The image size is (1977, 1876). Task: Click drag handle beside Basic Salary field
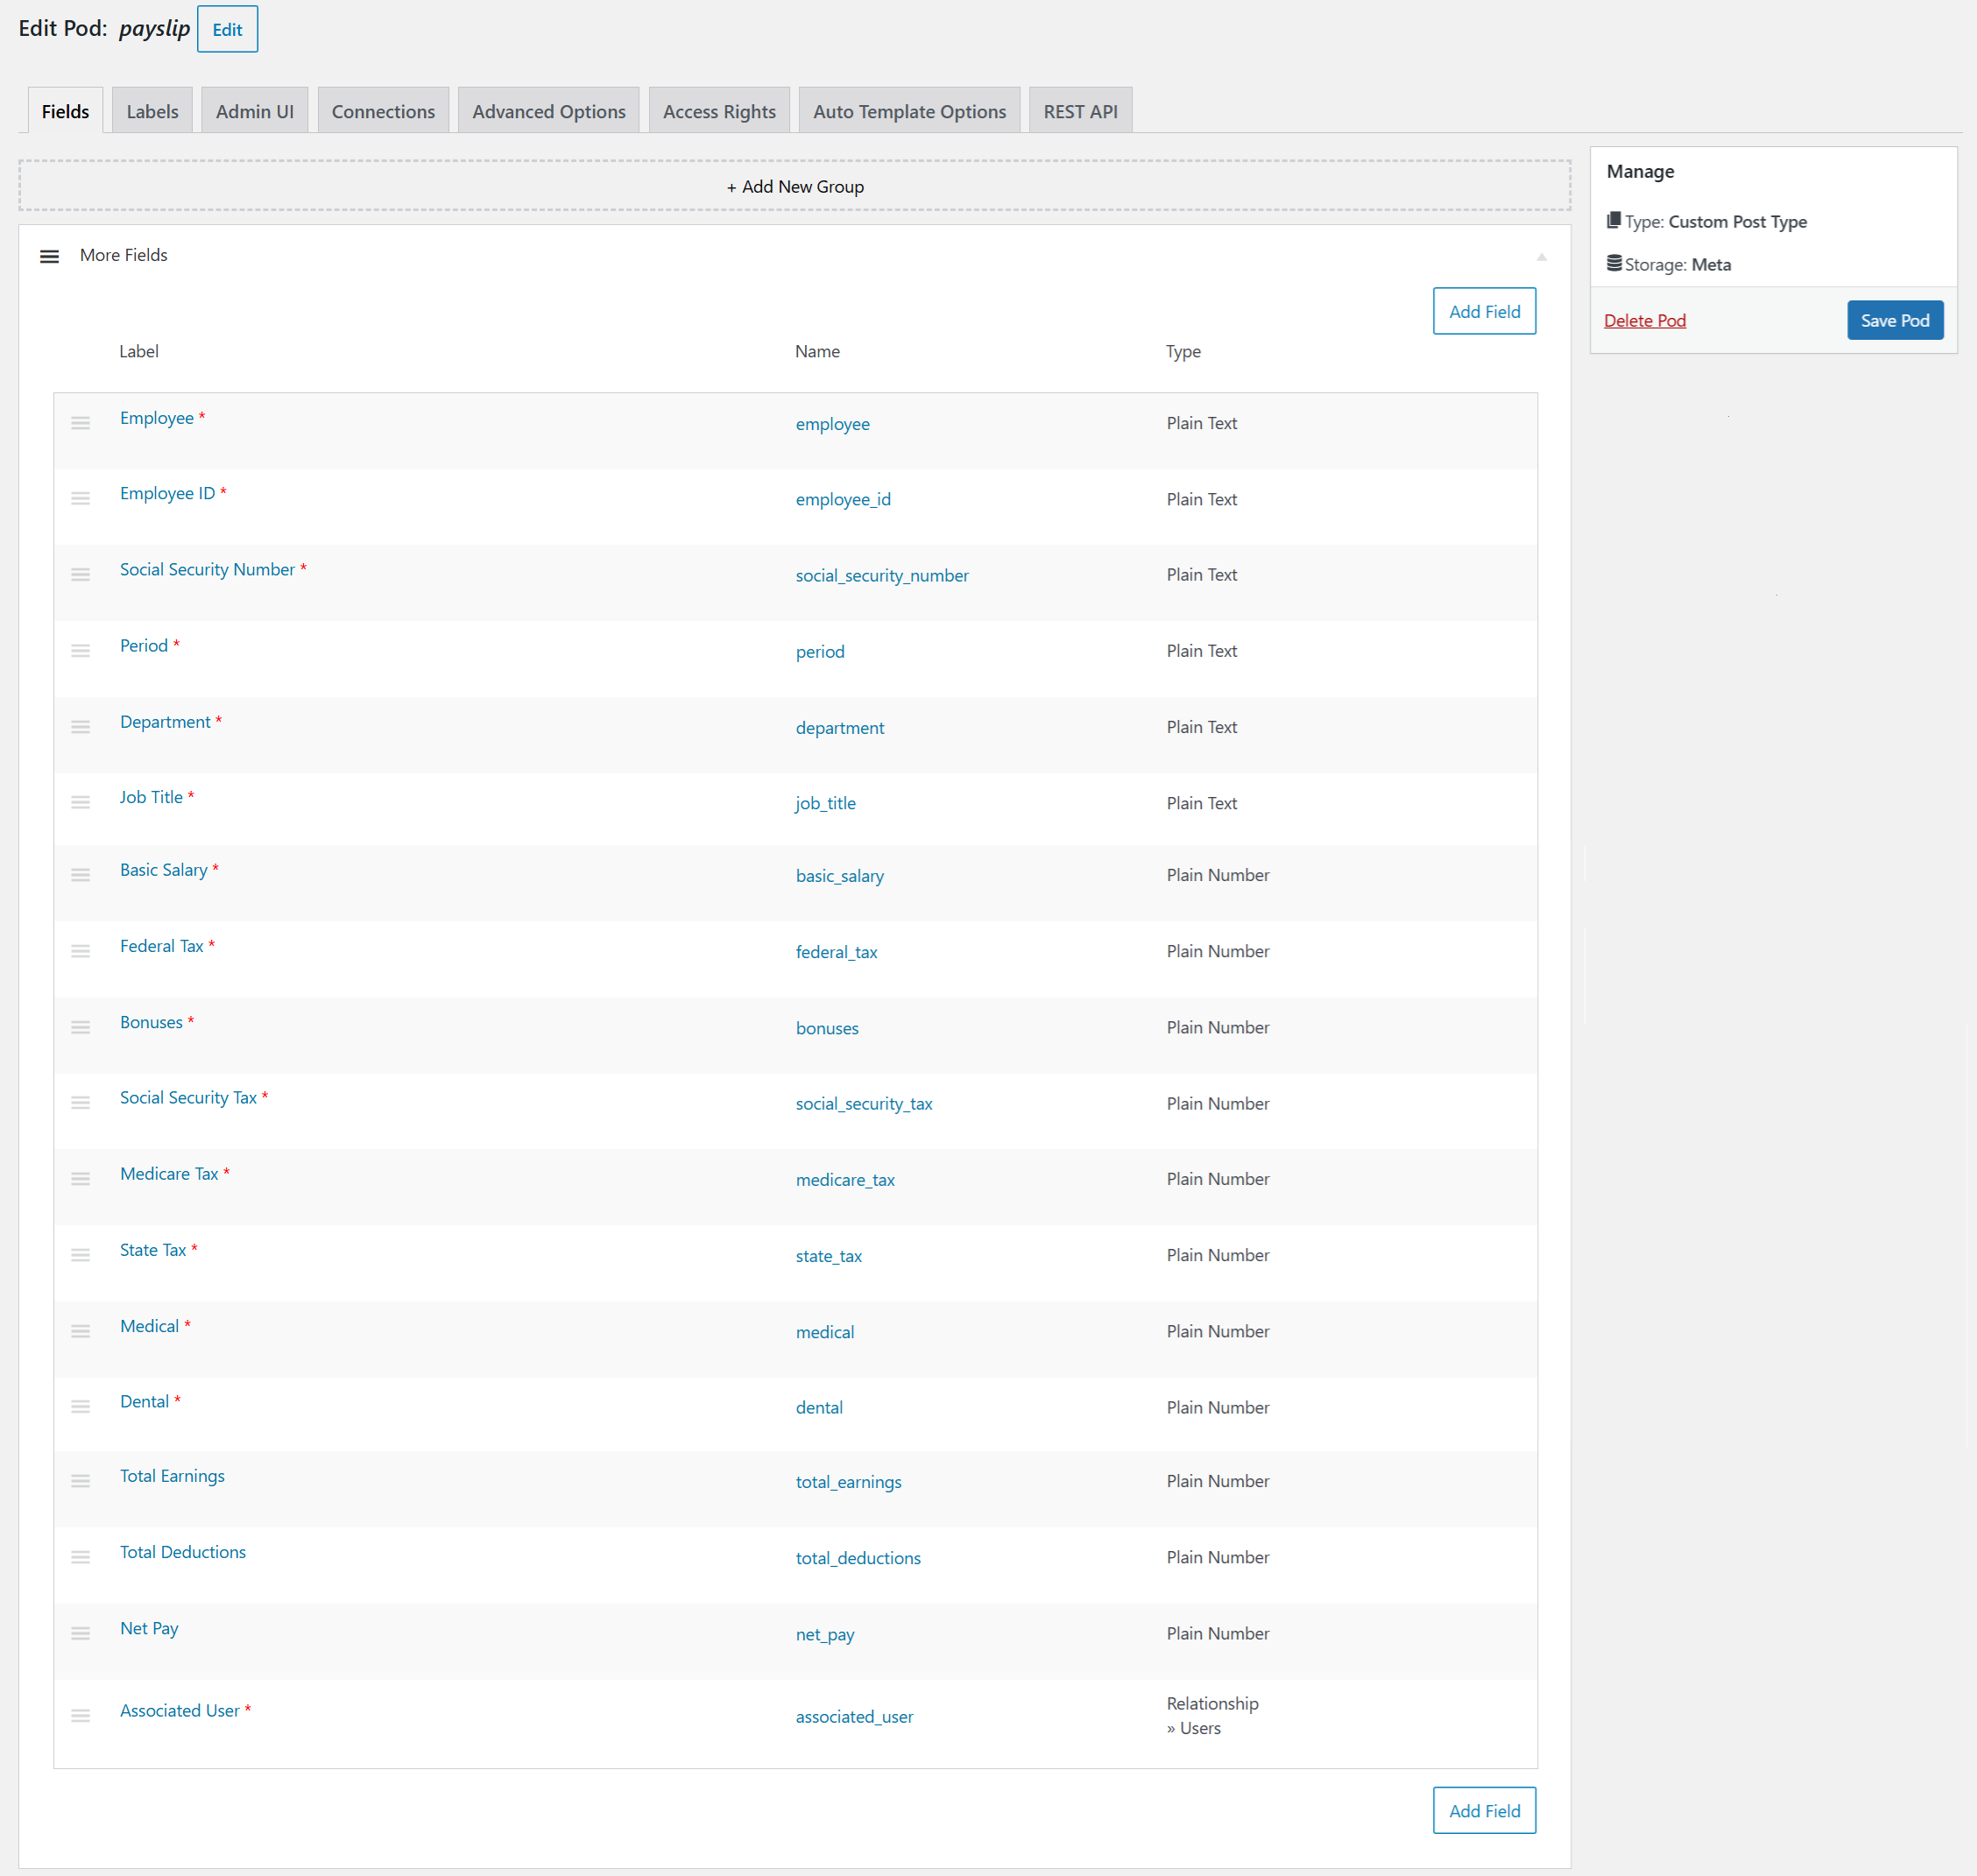(x=80, y=875)
